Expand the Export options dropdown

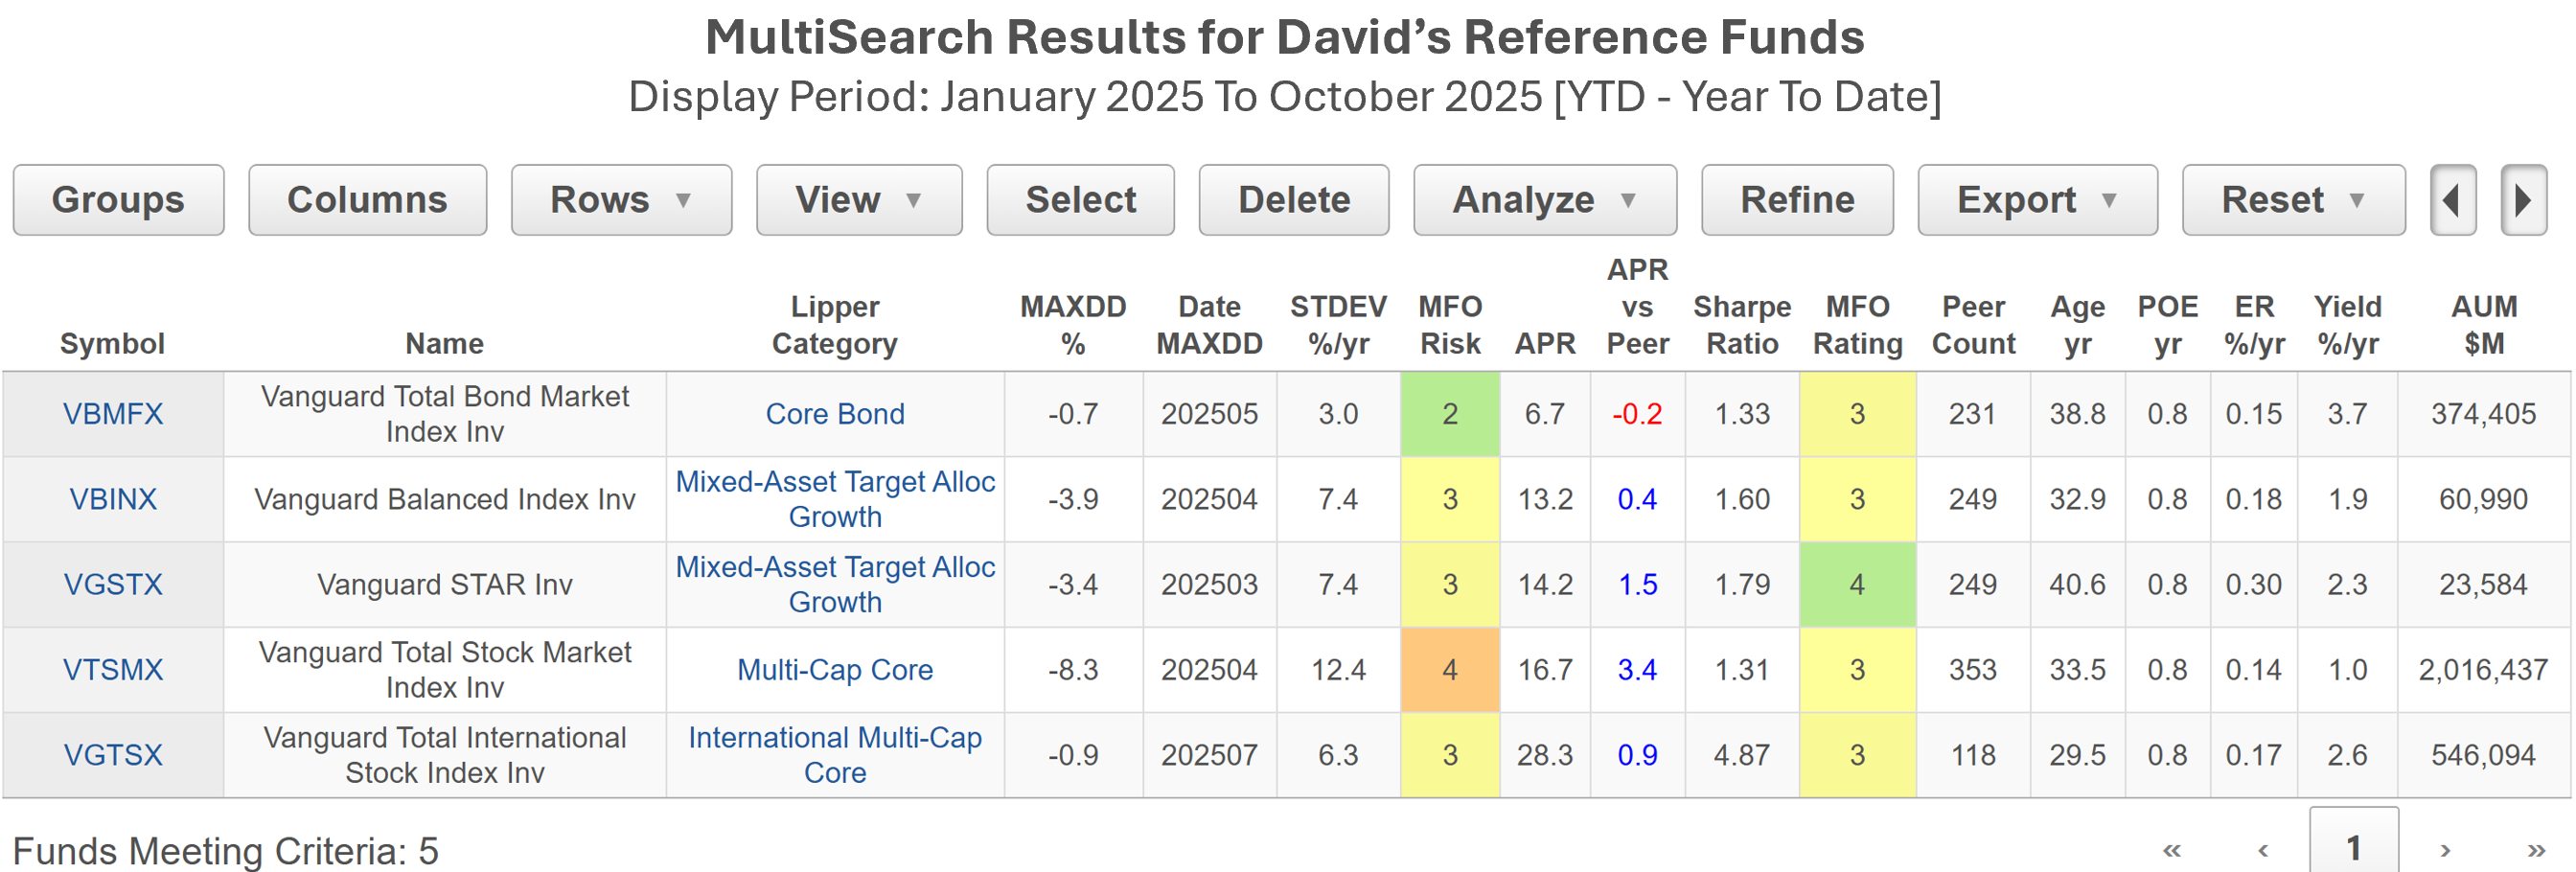pyautogui.click(x=2036, y=200)
